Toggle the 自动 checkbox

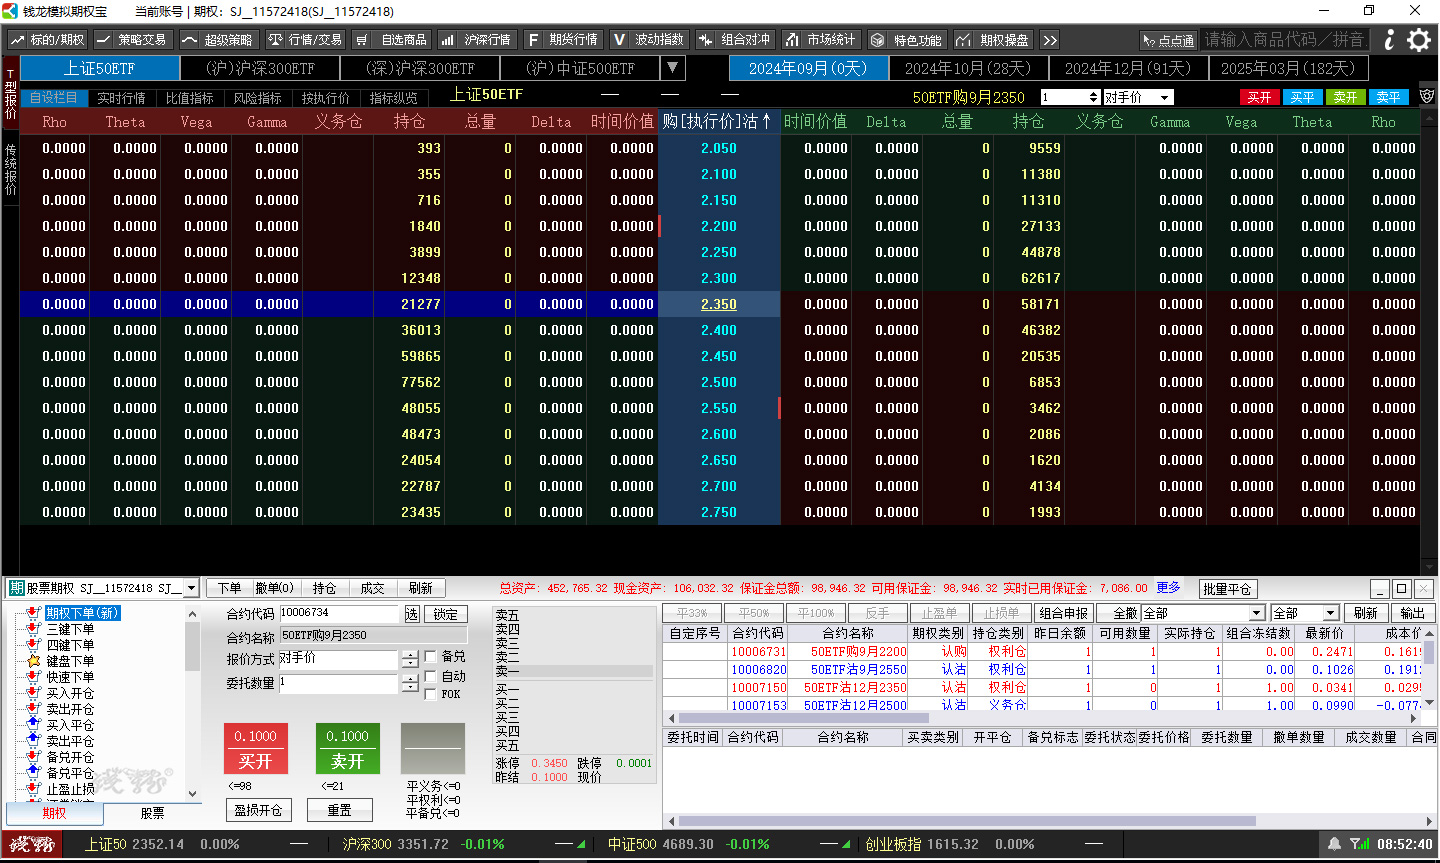coord(430,676)
